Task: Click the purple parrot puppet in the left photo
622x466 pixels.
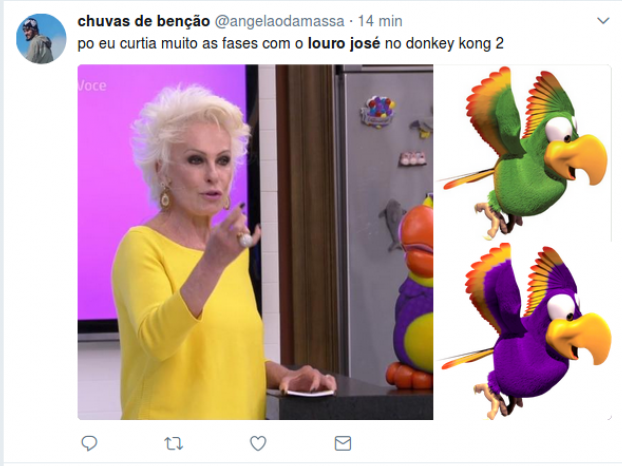Action: 411,291
